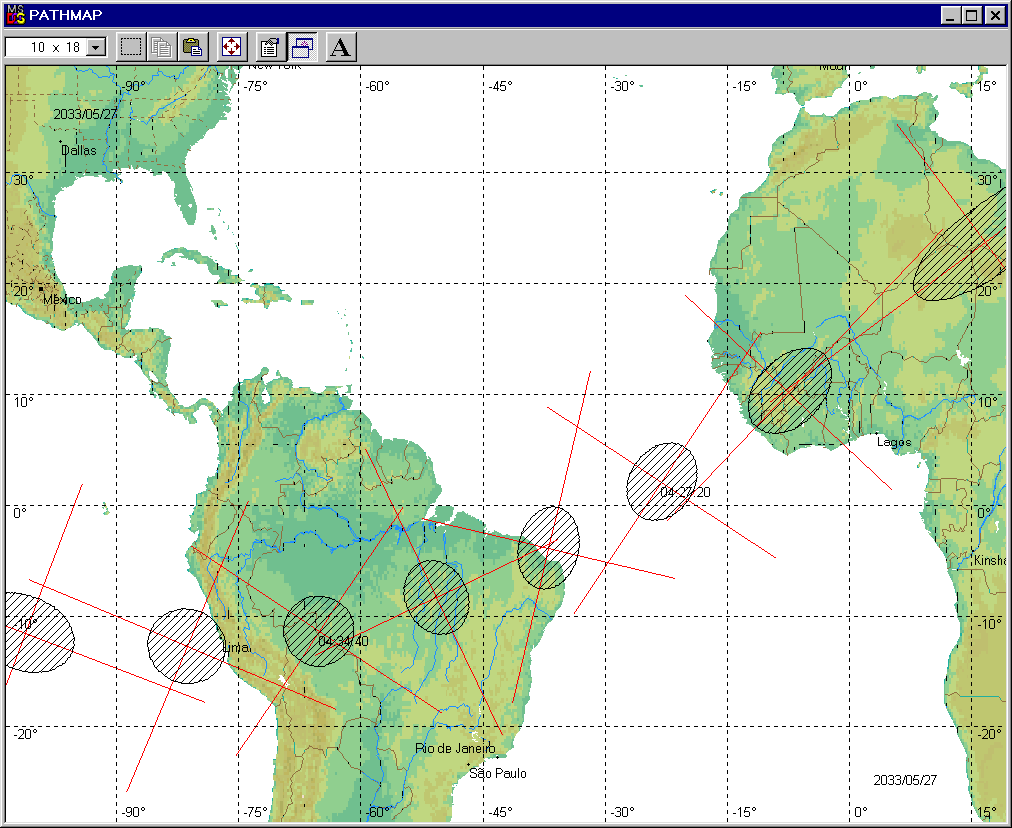The height and width of the screenshot is (828, 1012).
Task: Expand the font size dropdown arrow
Action: (x=96, y=47)
